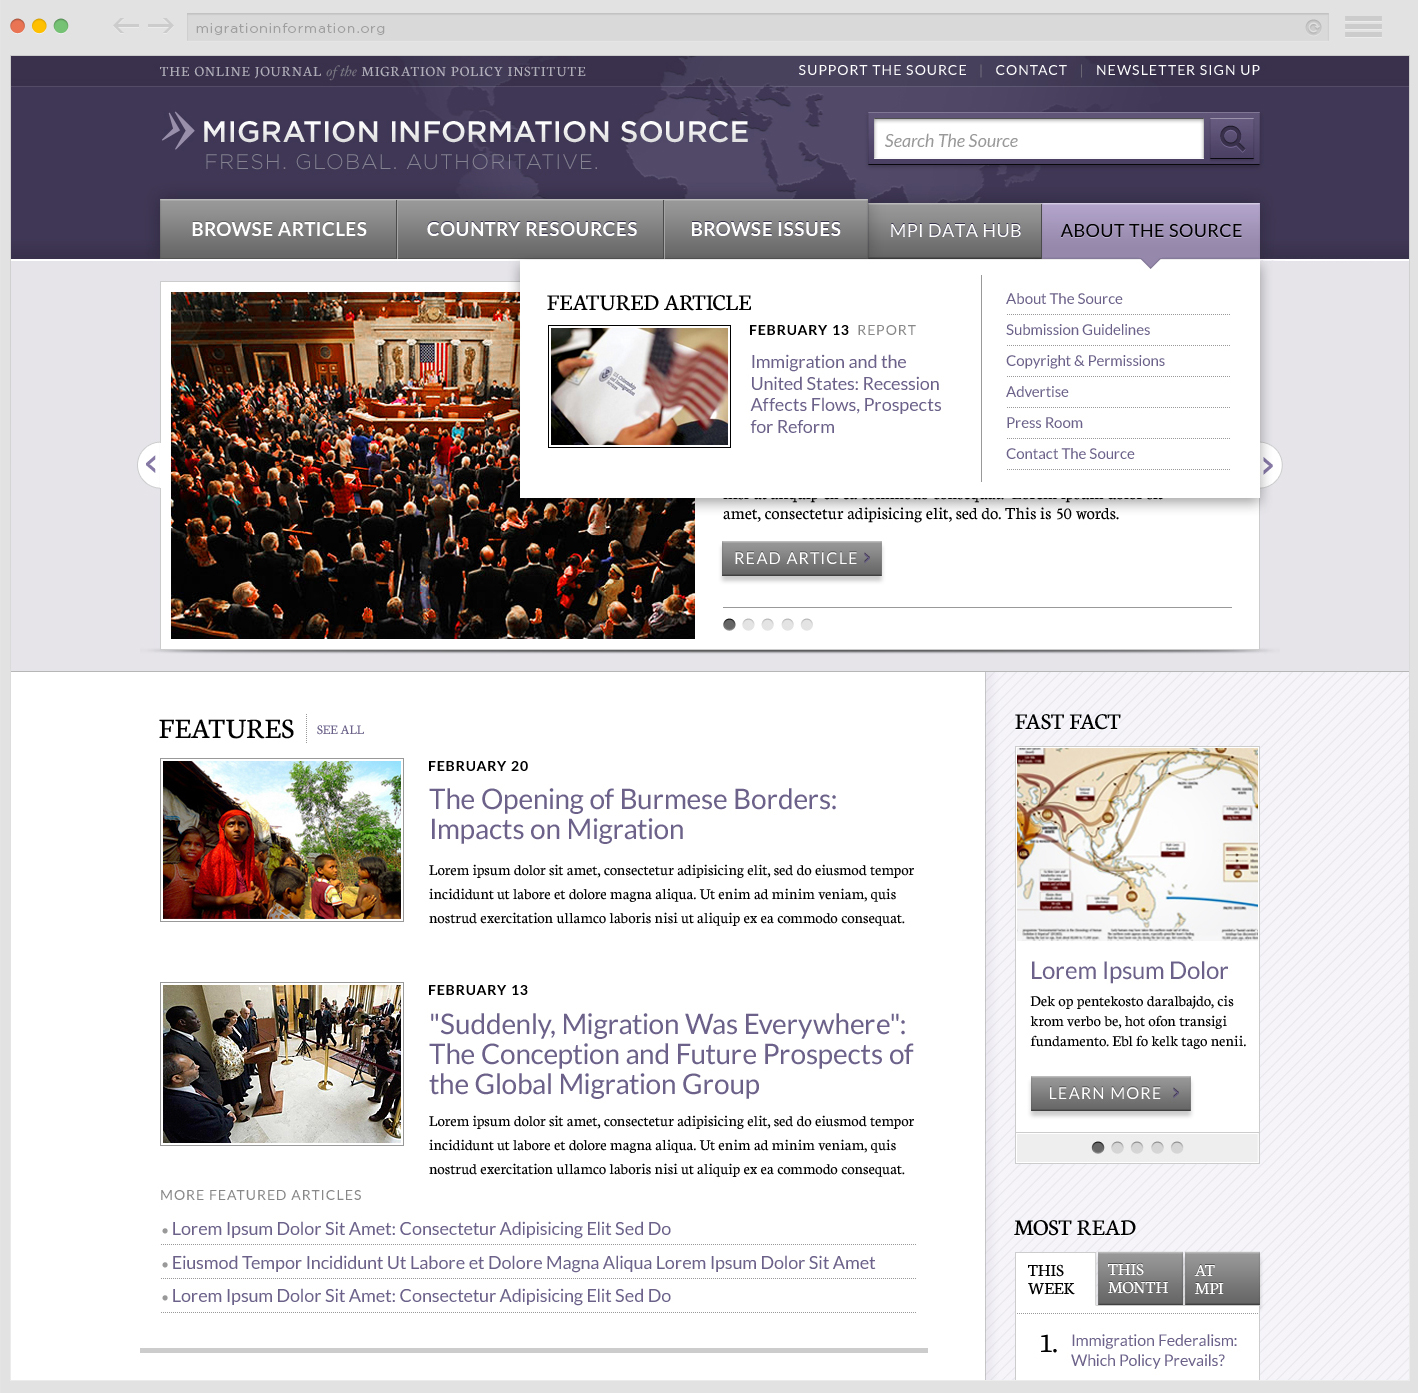Click Newsletter Sign Up link
1418x1393 pixels.
1178,70
